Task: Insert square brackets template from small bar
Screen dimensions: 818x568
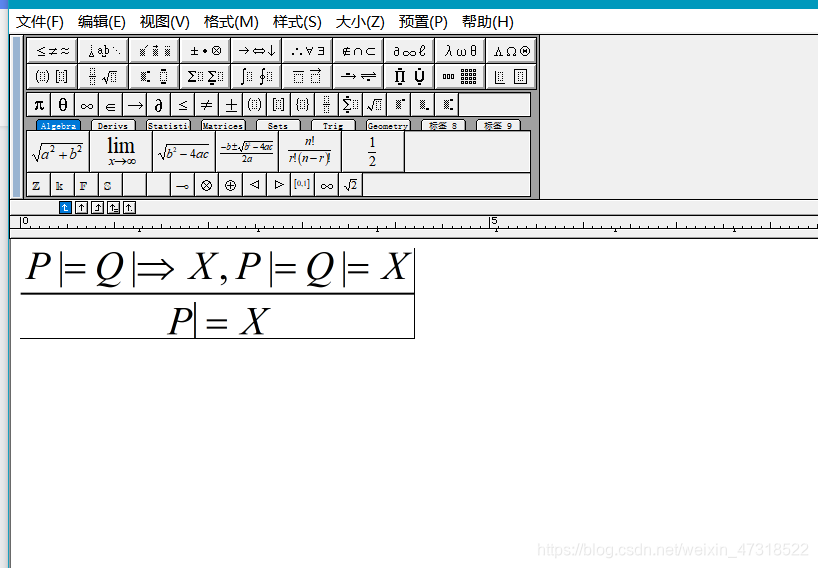Action: (x=279, y=105)
